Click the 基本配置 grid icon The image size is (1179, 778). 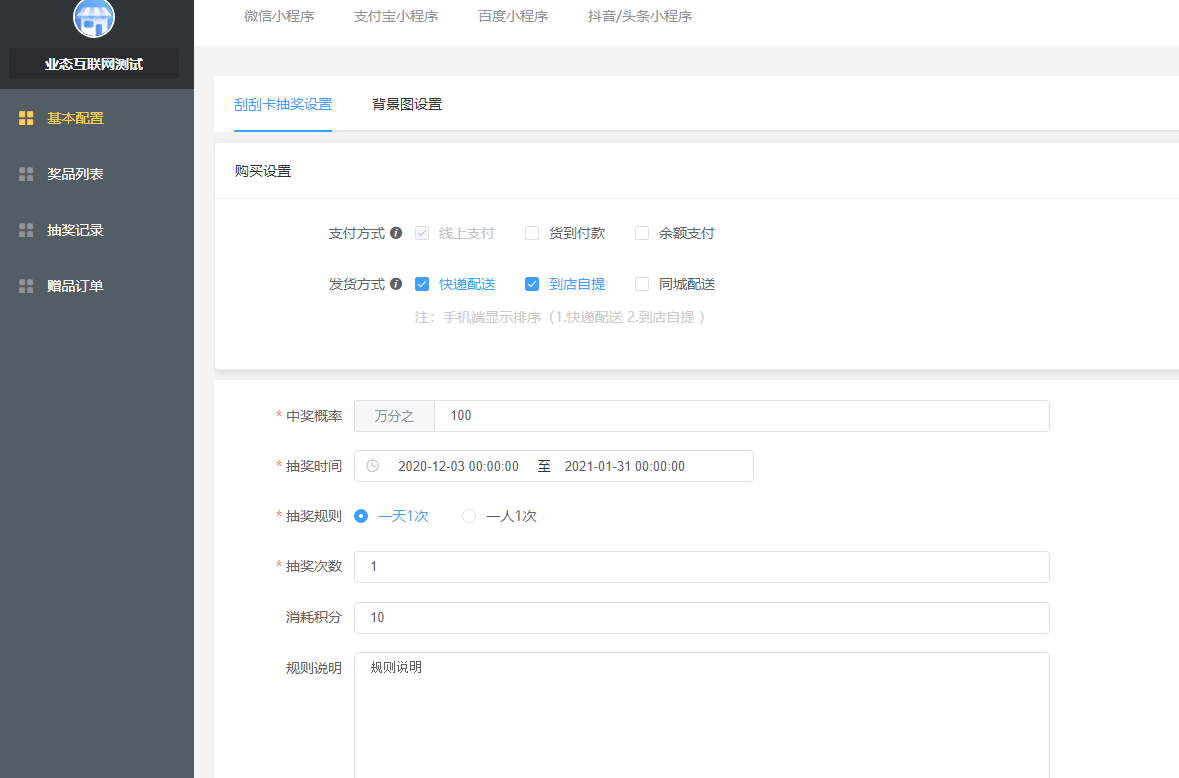click(x=26, y=118)
